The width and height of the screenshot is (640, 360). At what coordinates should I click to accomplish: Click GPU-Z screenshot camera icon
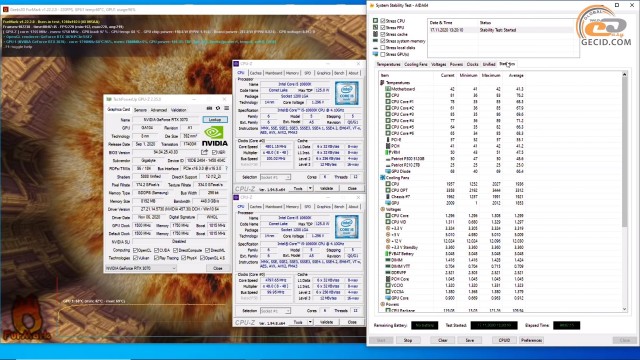[209, 109]
